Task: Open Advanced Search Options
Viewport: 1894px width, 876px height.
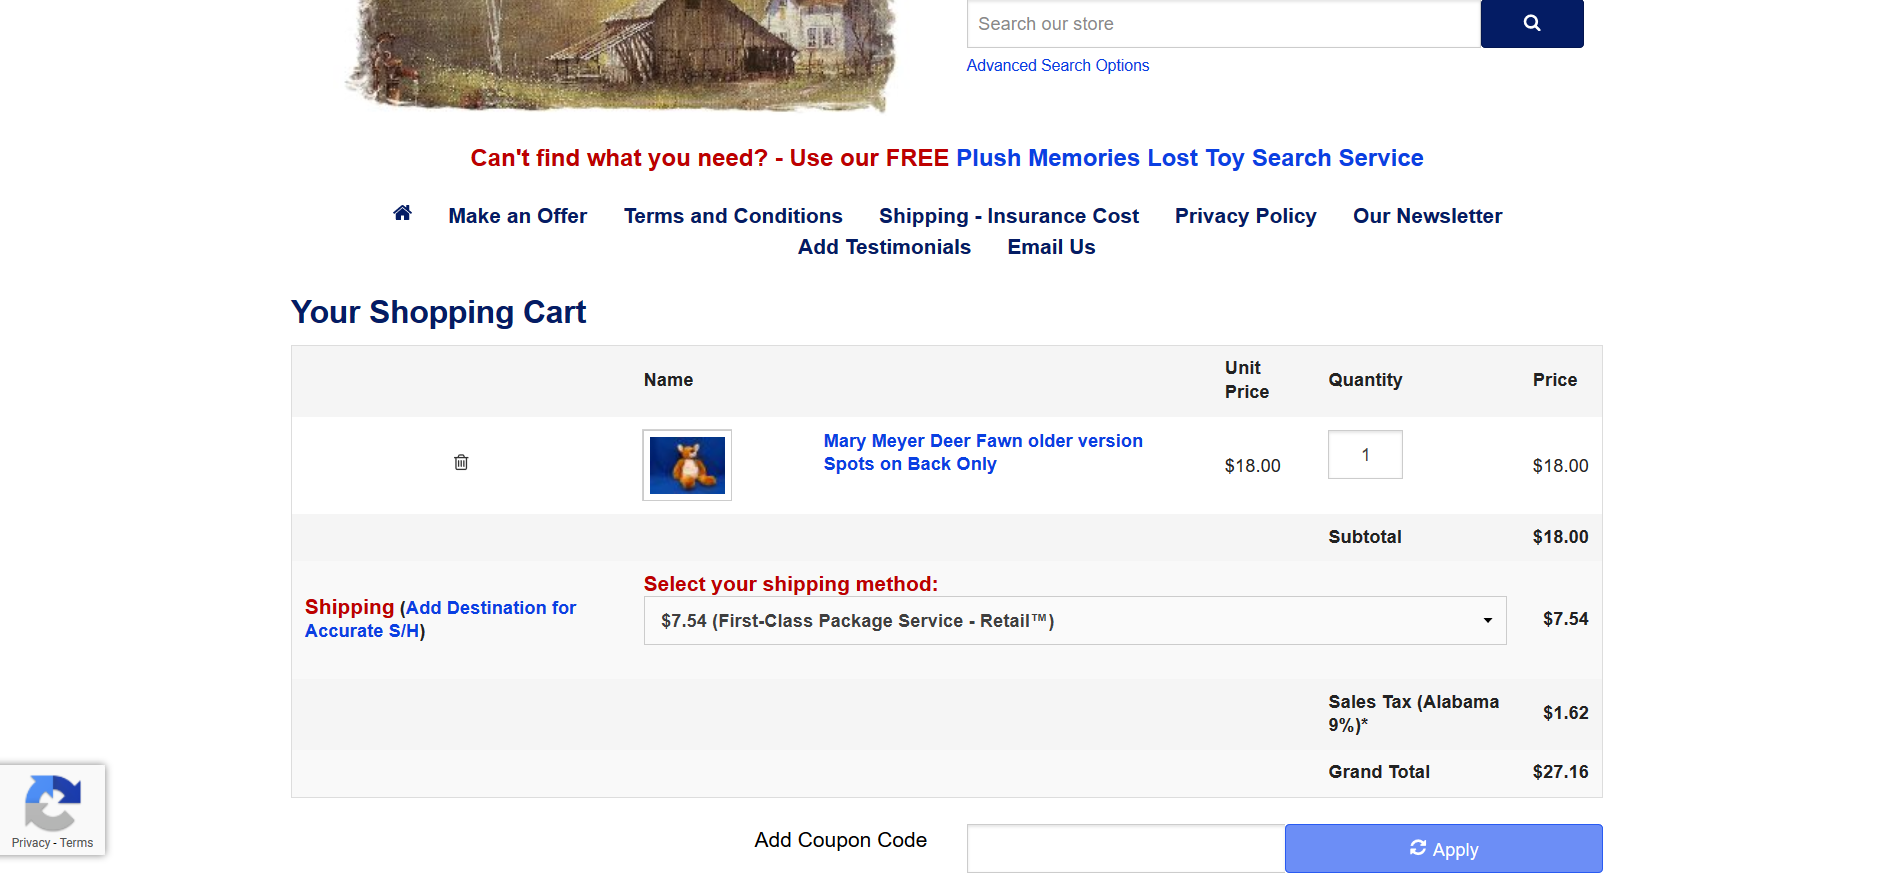Action: 1057,65
